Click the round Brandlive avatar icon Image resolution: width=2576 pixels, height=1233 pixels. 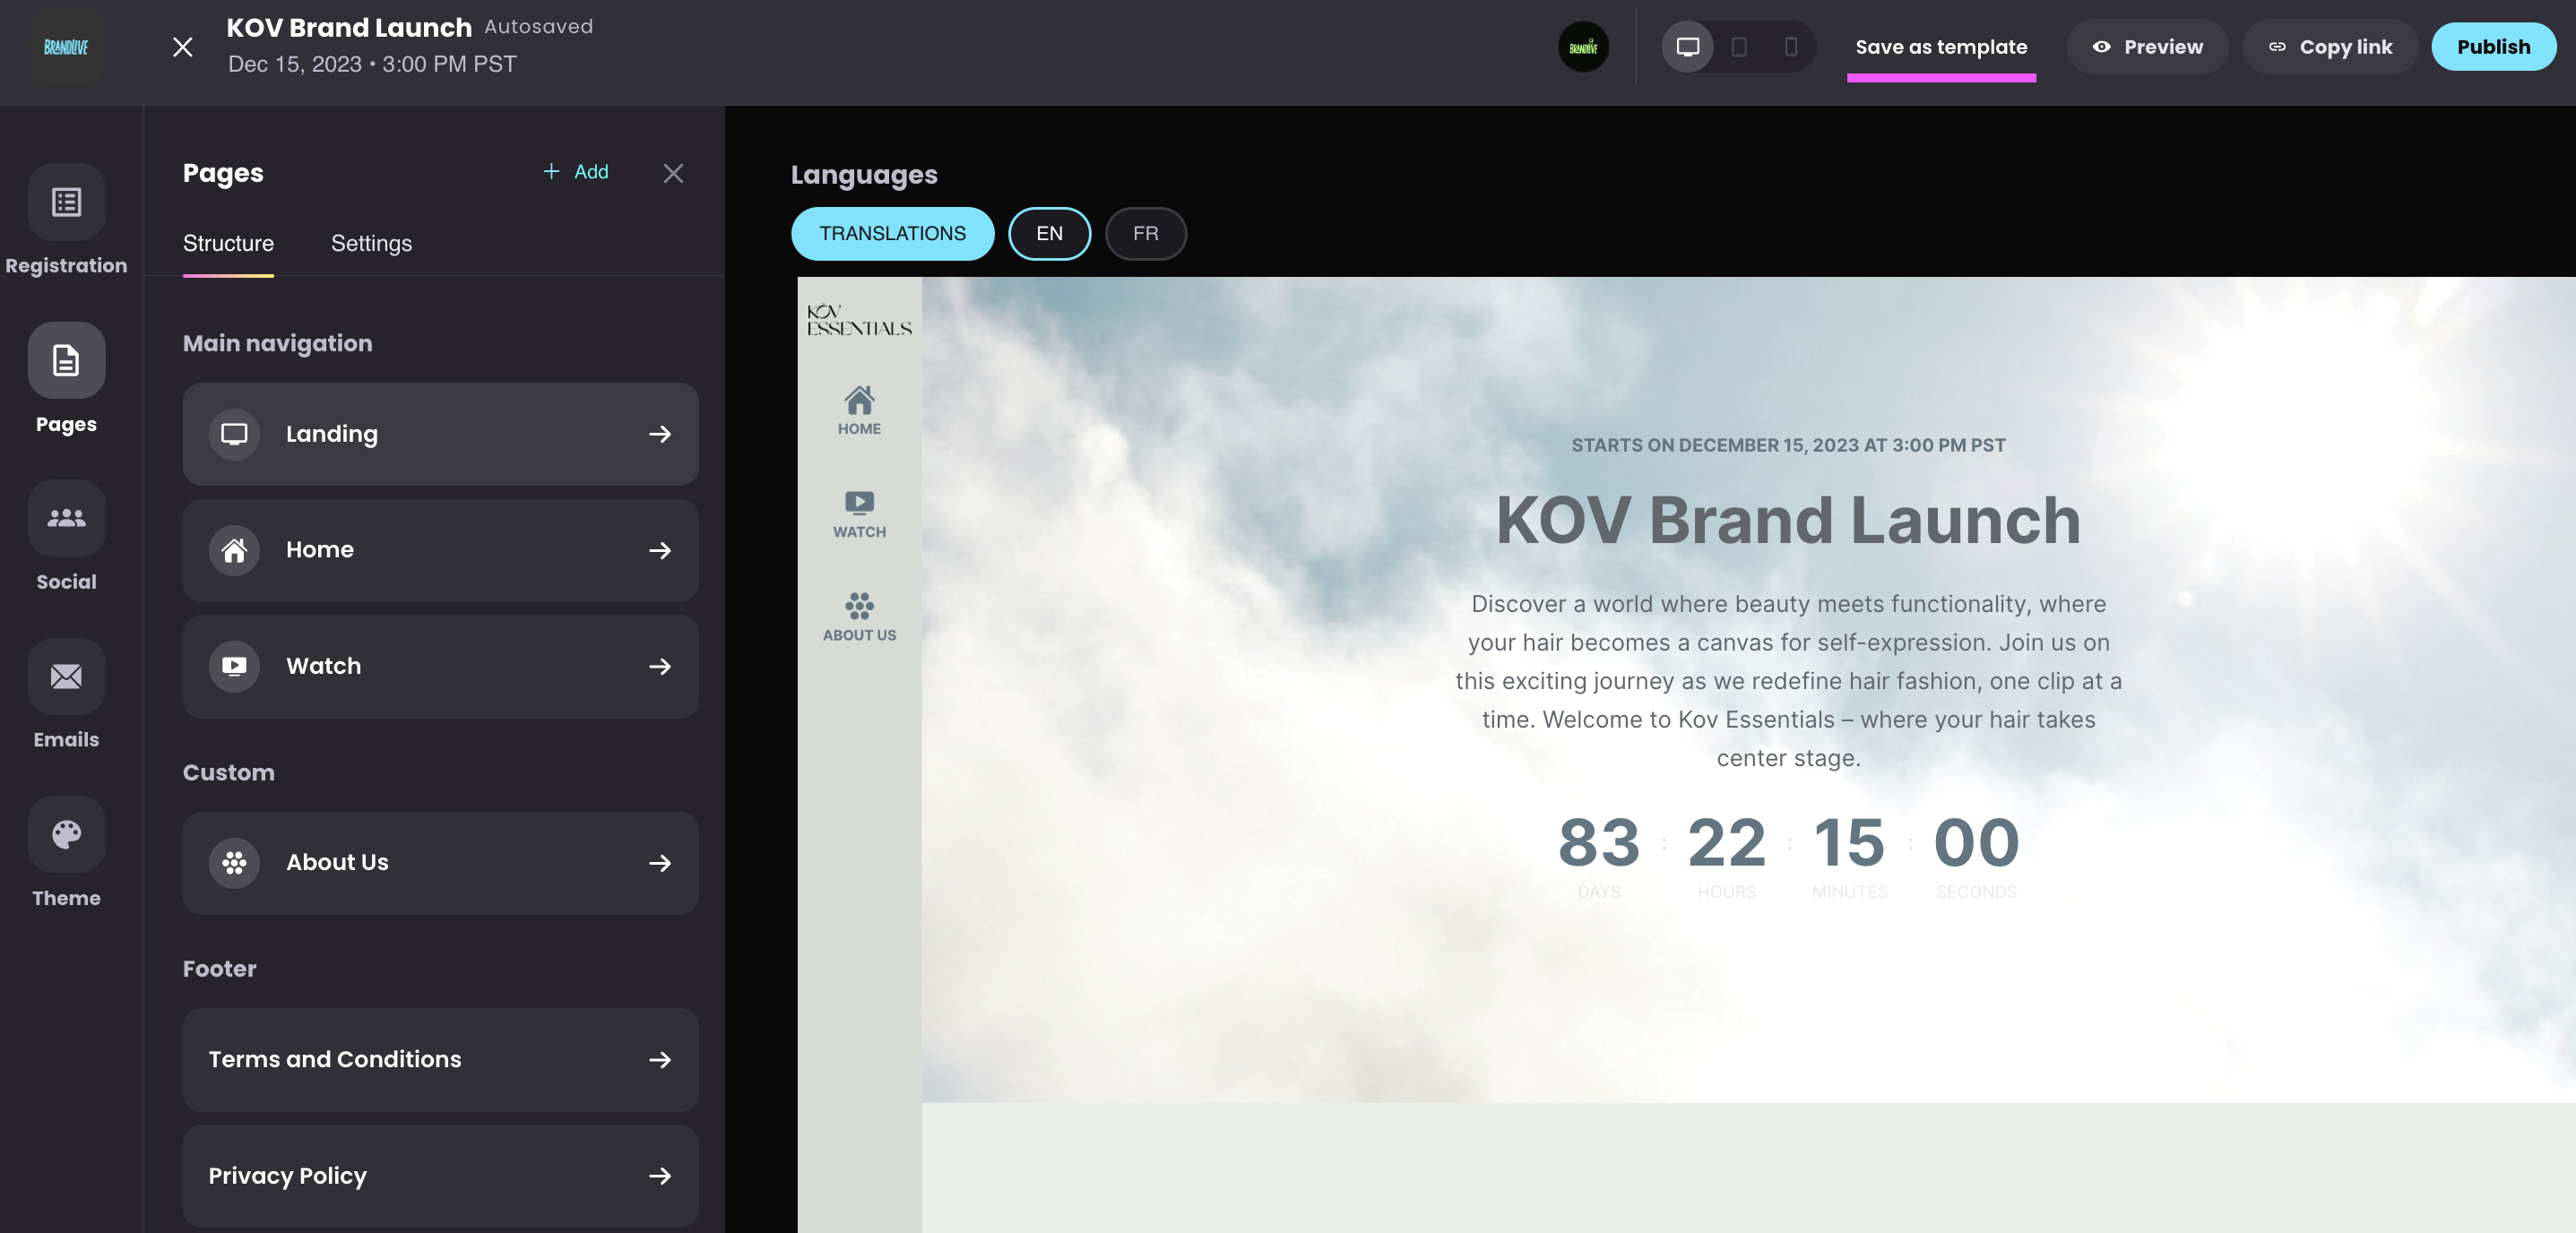click(x=1583, y=47)
